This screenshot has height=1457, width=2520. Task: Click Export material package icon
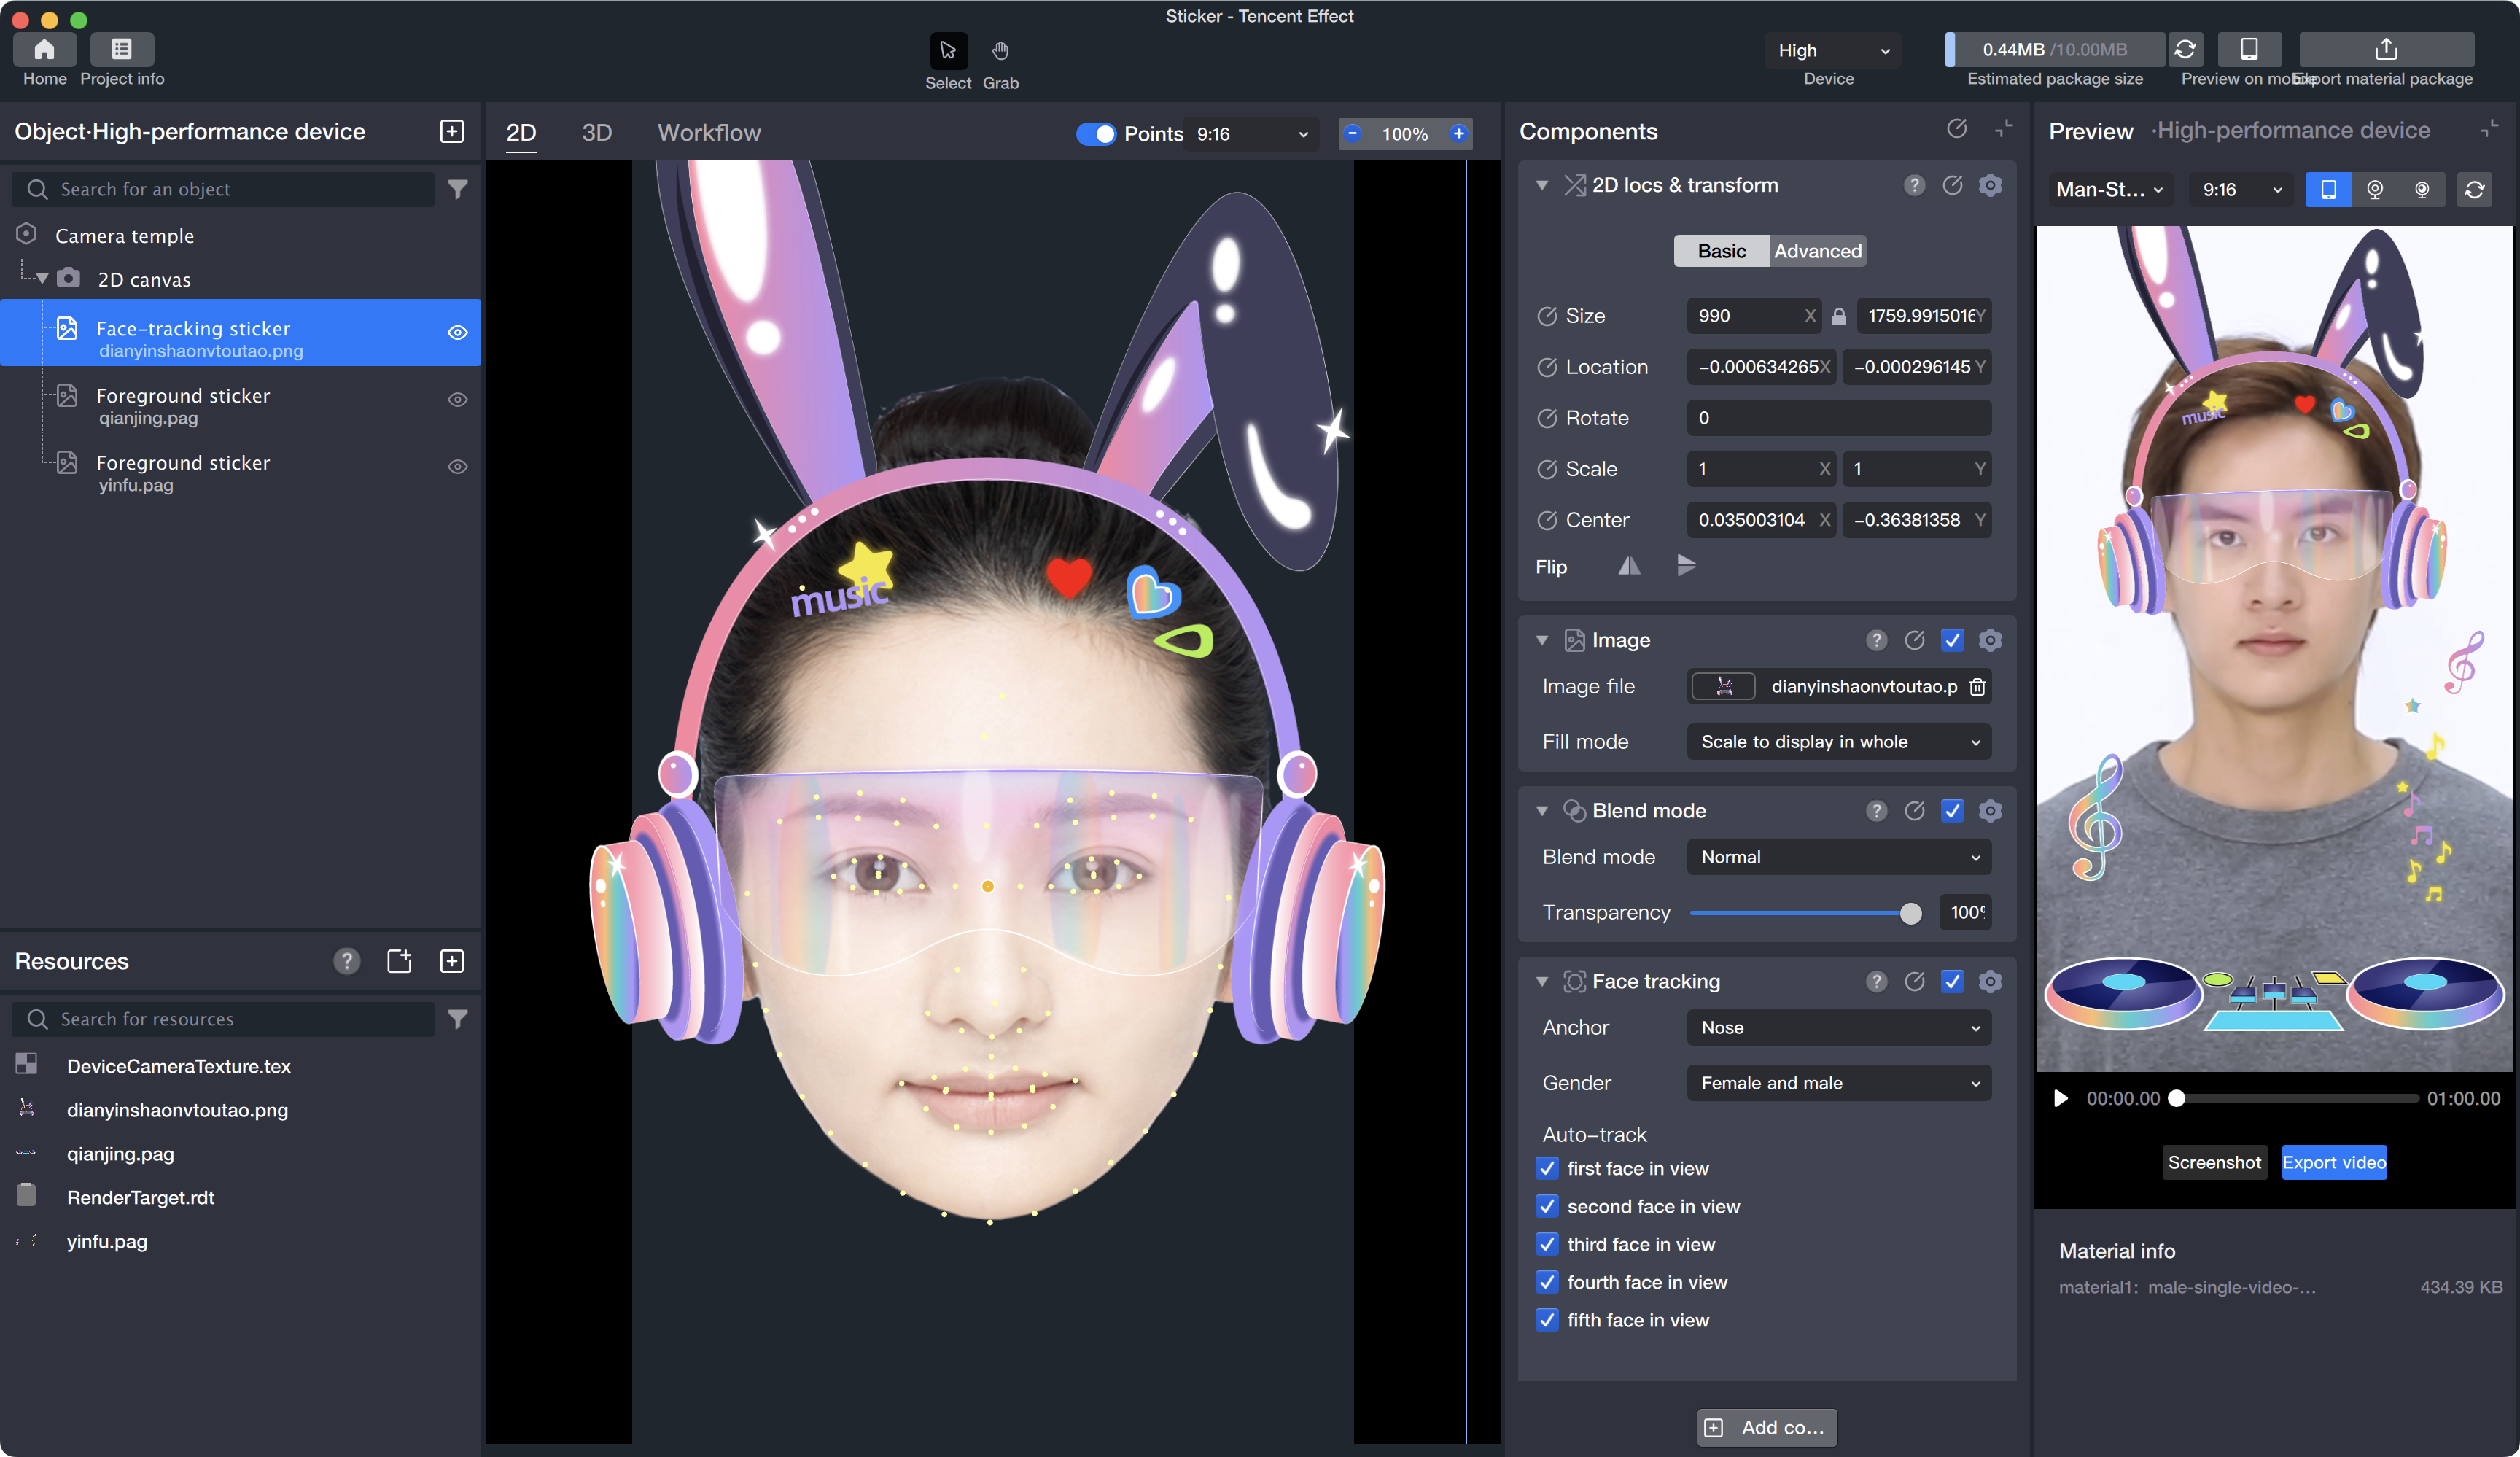coord(2386,49)
